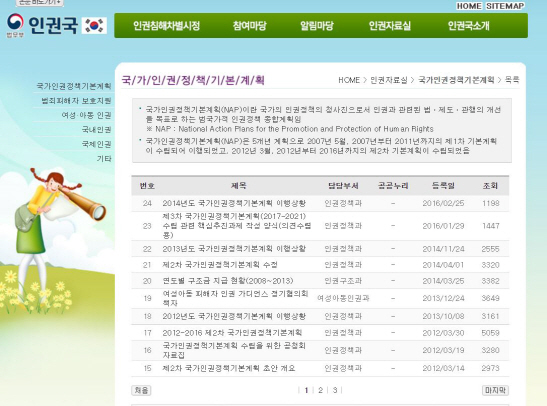
Task: Click row number 15
Action: [x=147, y=368]
